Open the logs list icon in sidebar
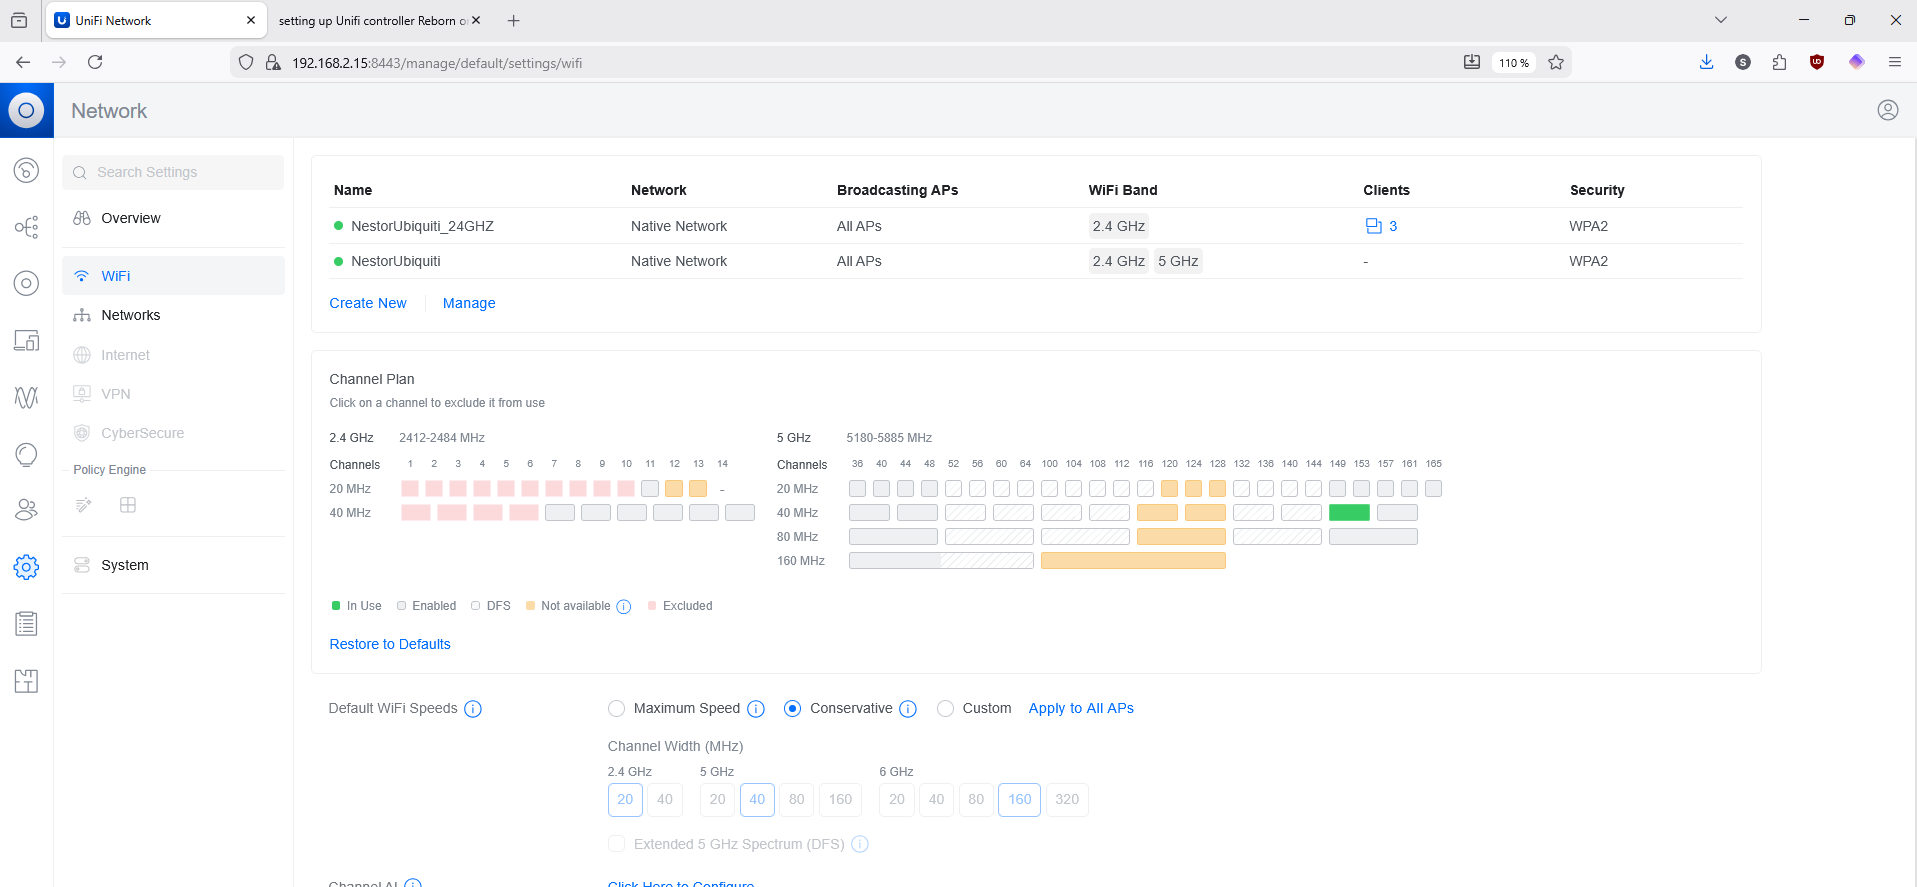The image size is (1917, 887). [26, 624]
